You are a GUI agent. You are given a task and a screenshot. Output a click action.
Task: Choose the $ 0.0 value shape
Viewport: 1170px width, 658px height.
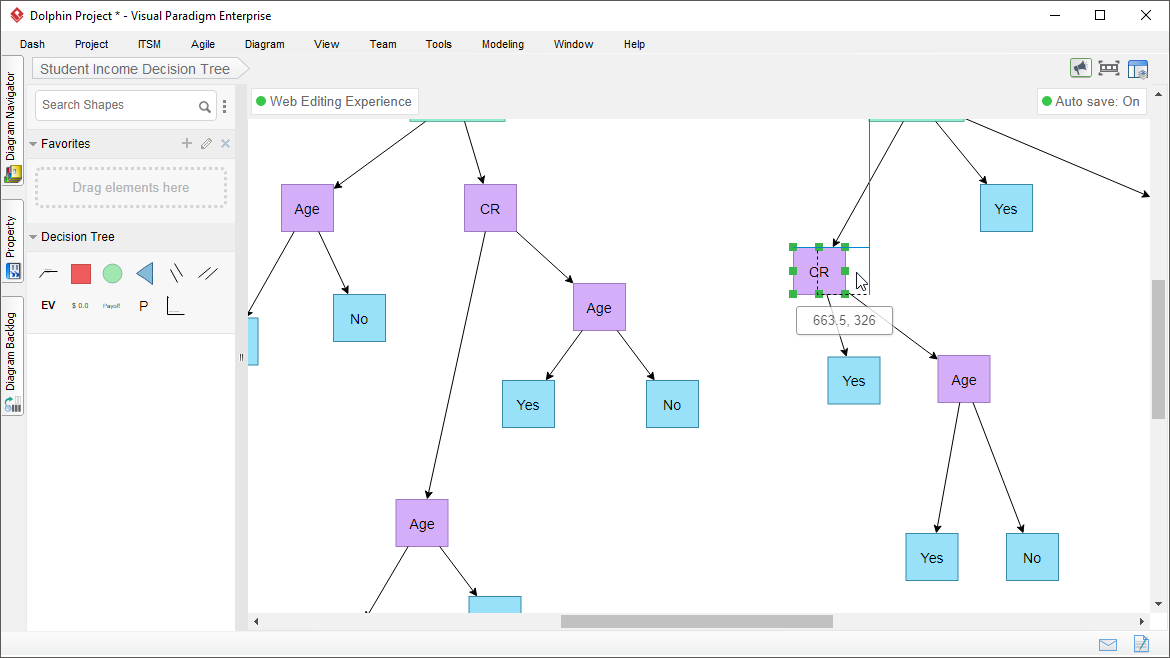80,306
